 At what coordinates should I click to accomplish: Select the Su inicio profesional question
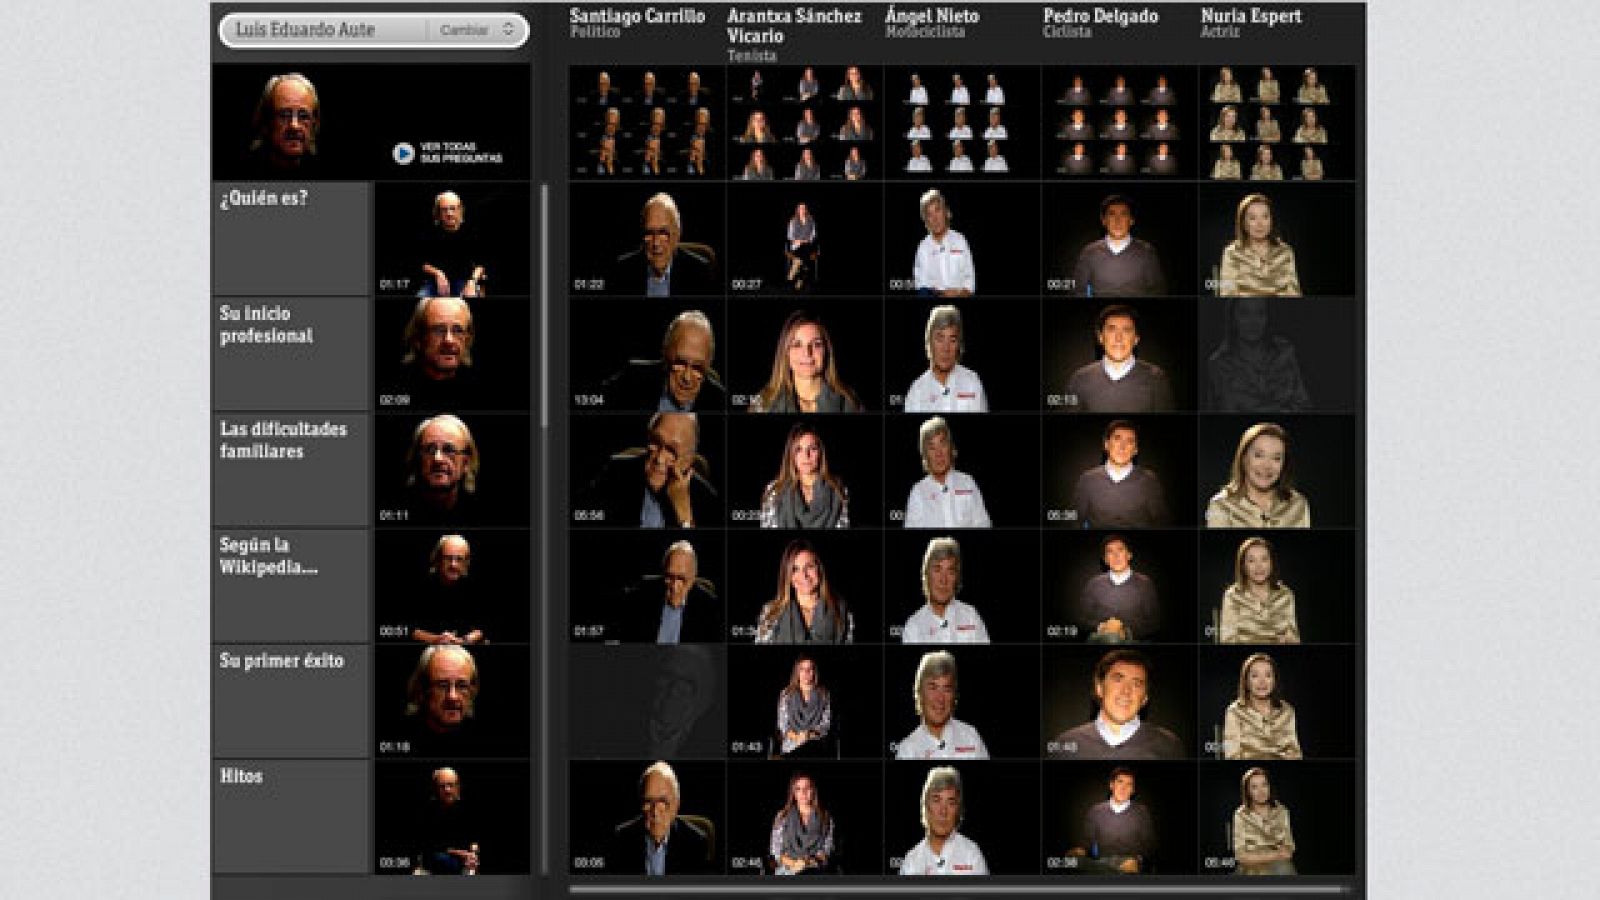click(290, 353)
